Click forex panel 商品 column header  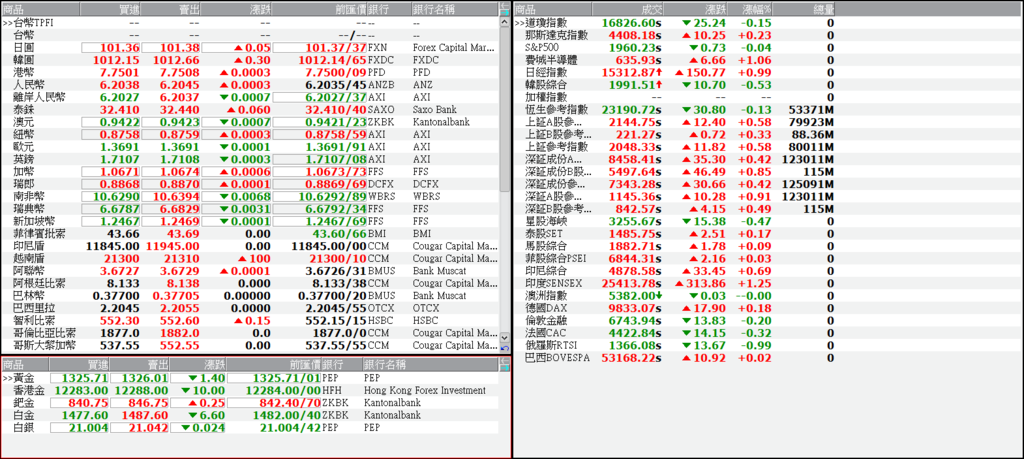pos(40,9)
